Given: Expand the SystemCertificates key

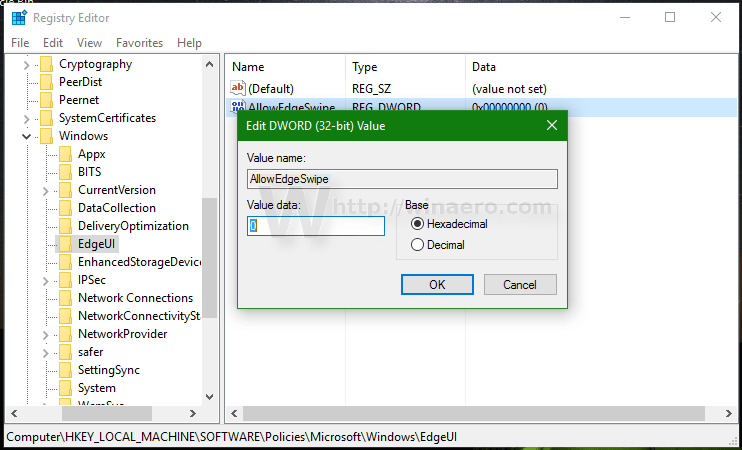Looking at the screenshot, I should click(x=26, y=119).
